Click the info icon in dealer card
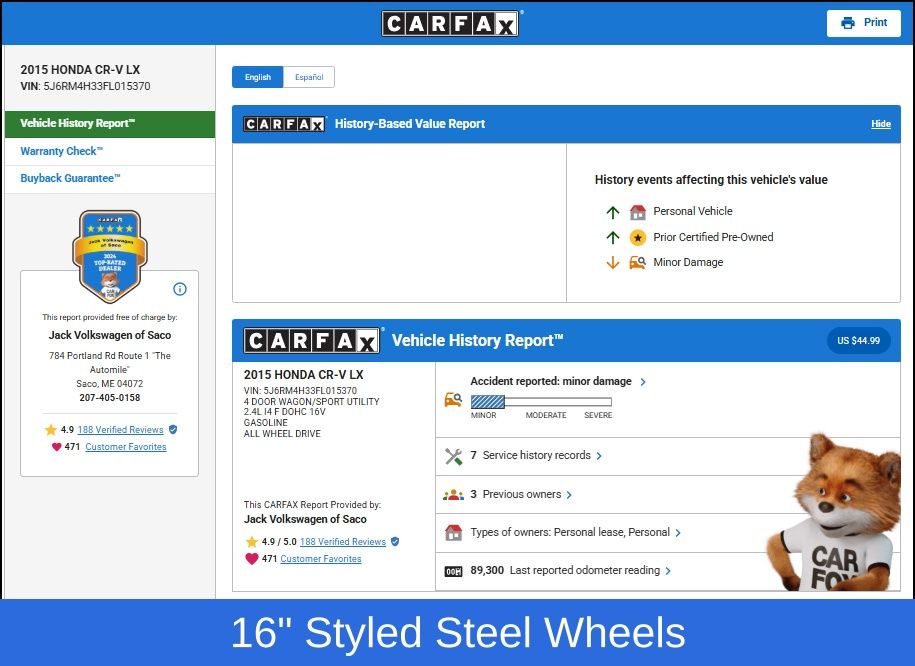Image resolution: width=915 pixels, height=666 pixels. (x=180, y=289)
